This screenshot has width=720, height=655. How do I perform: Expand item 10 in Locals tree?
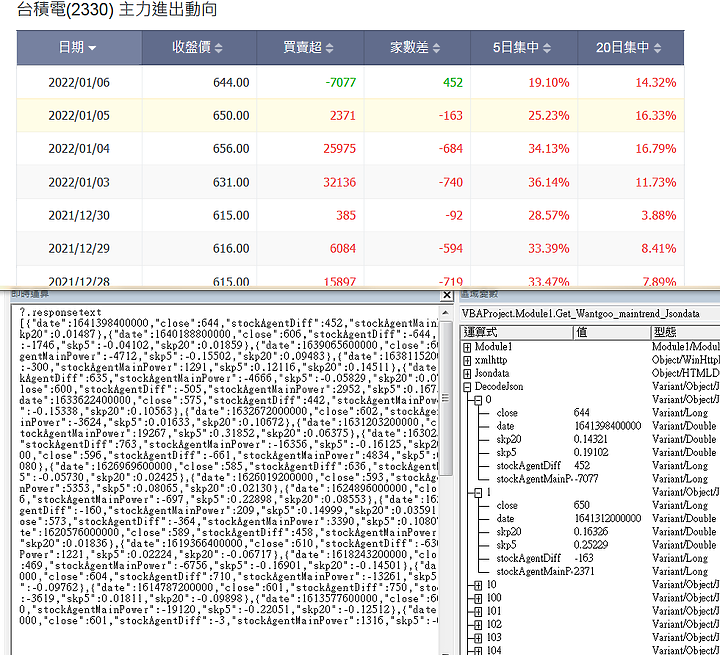click(x=478, y=585)
